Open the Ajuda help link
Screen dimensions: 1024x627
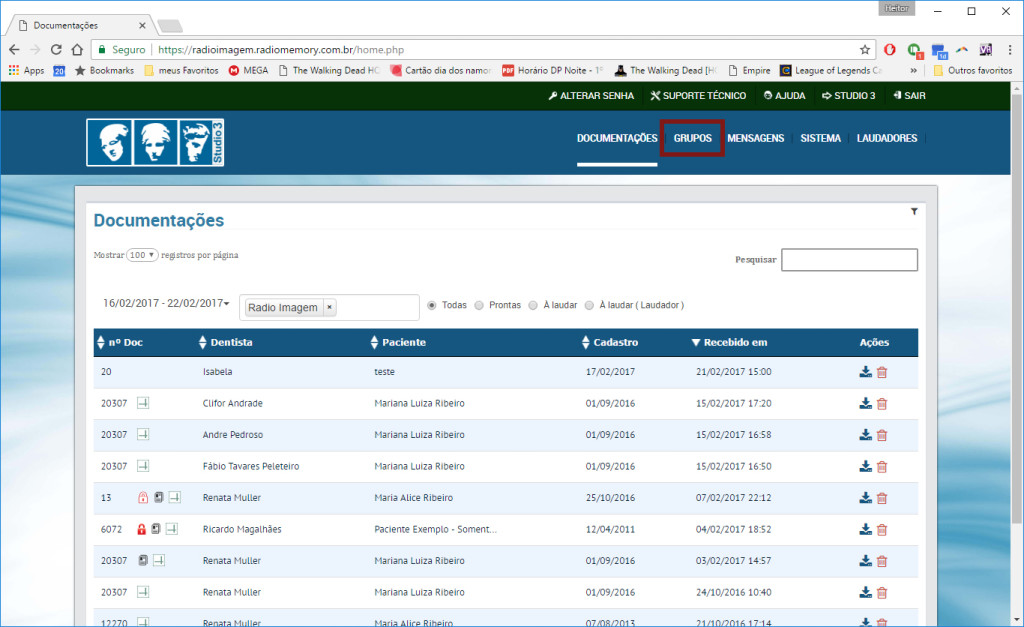click(x=784, y=95)
